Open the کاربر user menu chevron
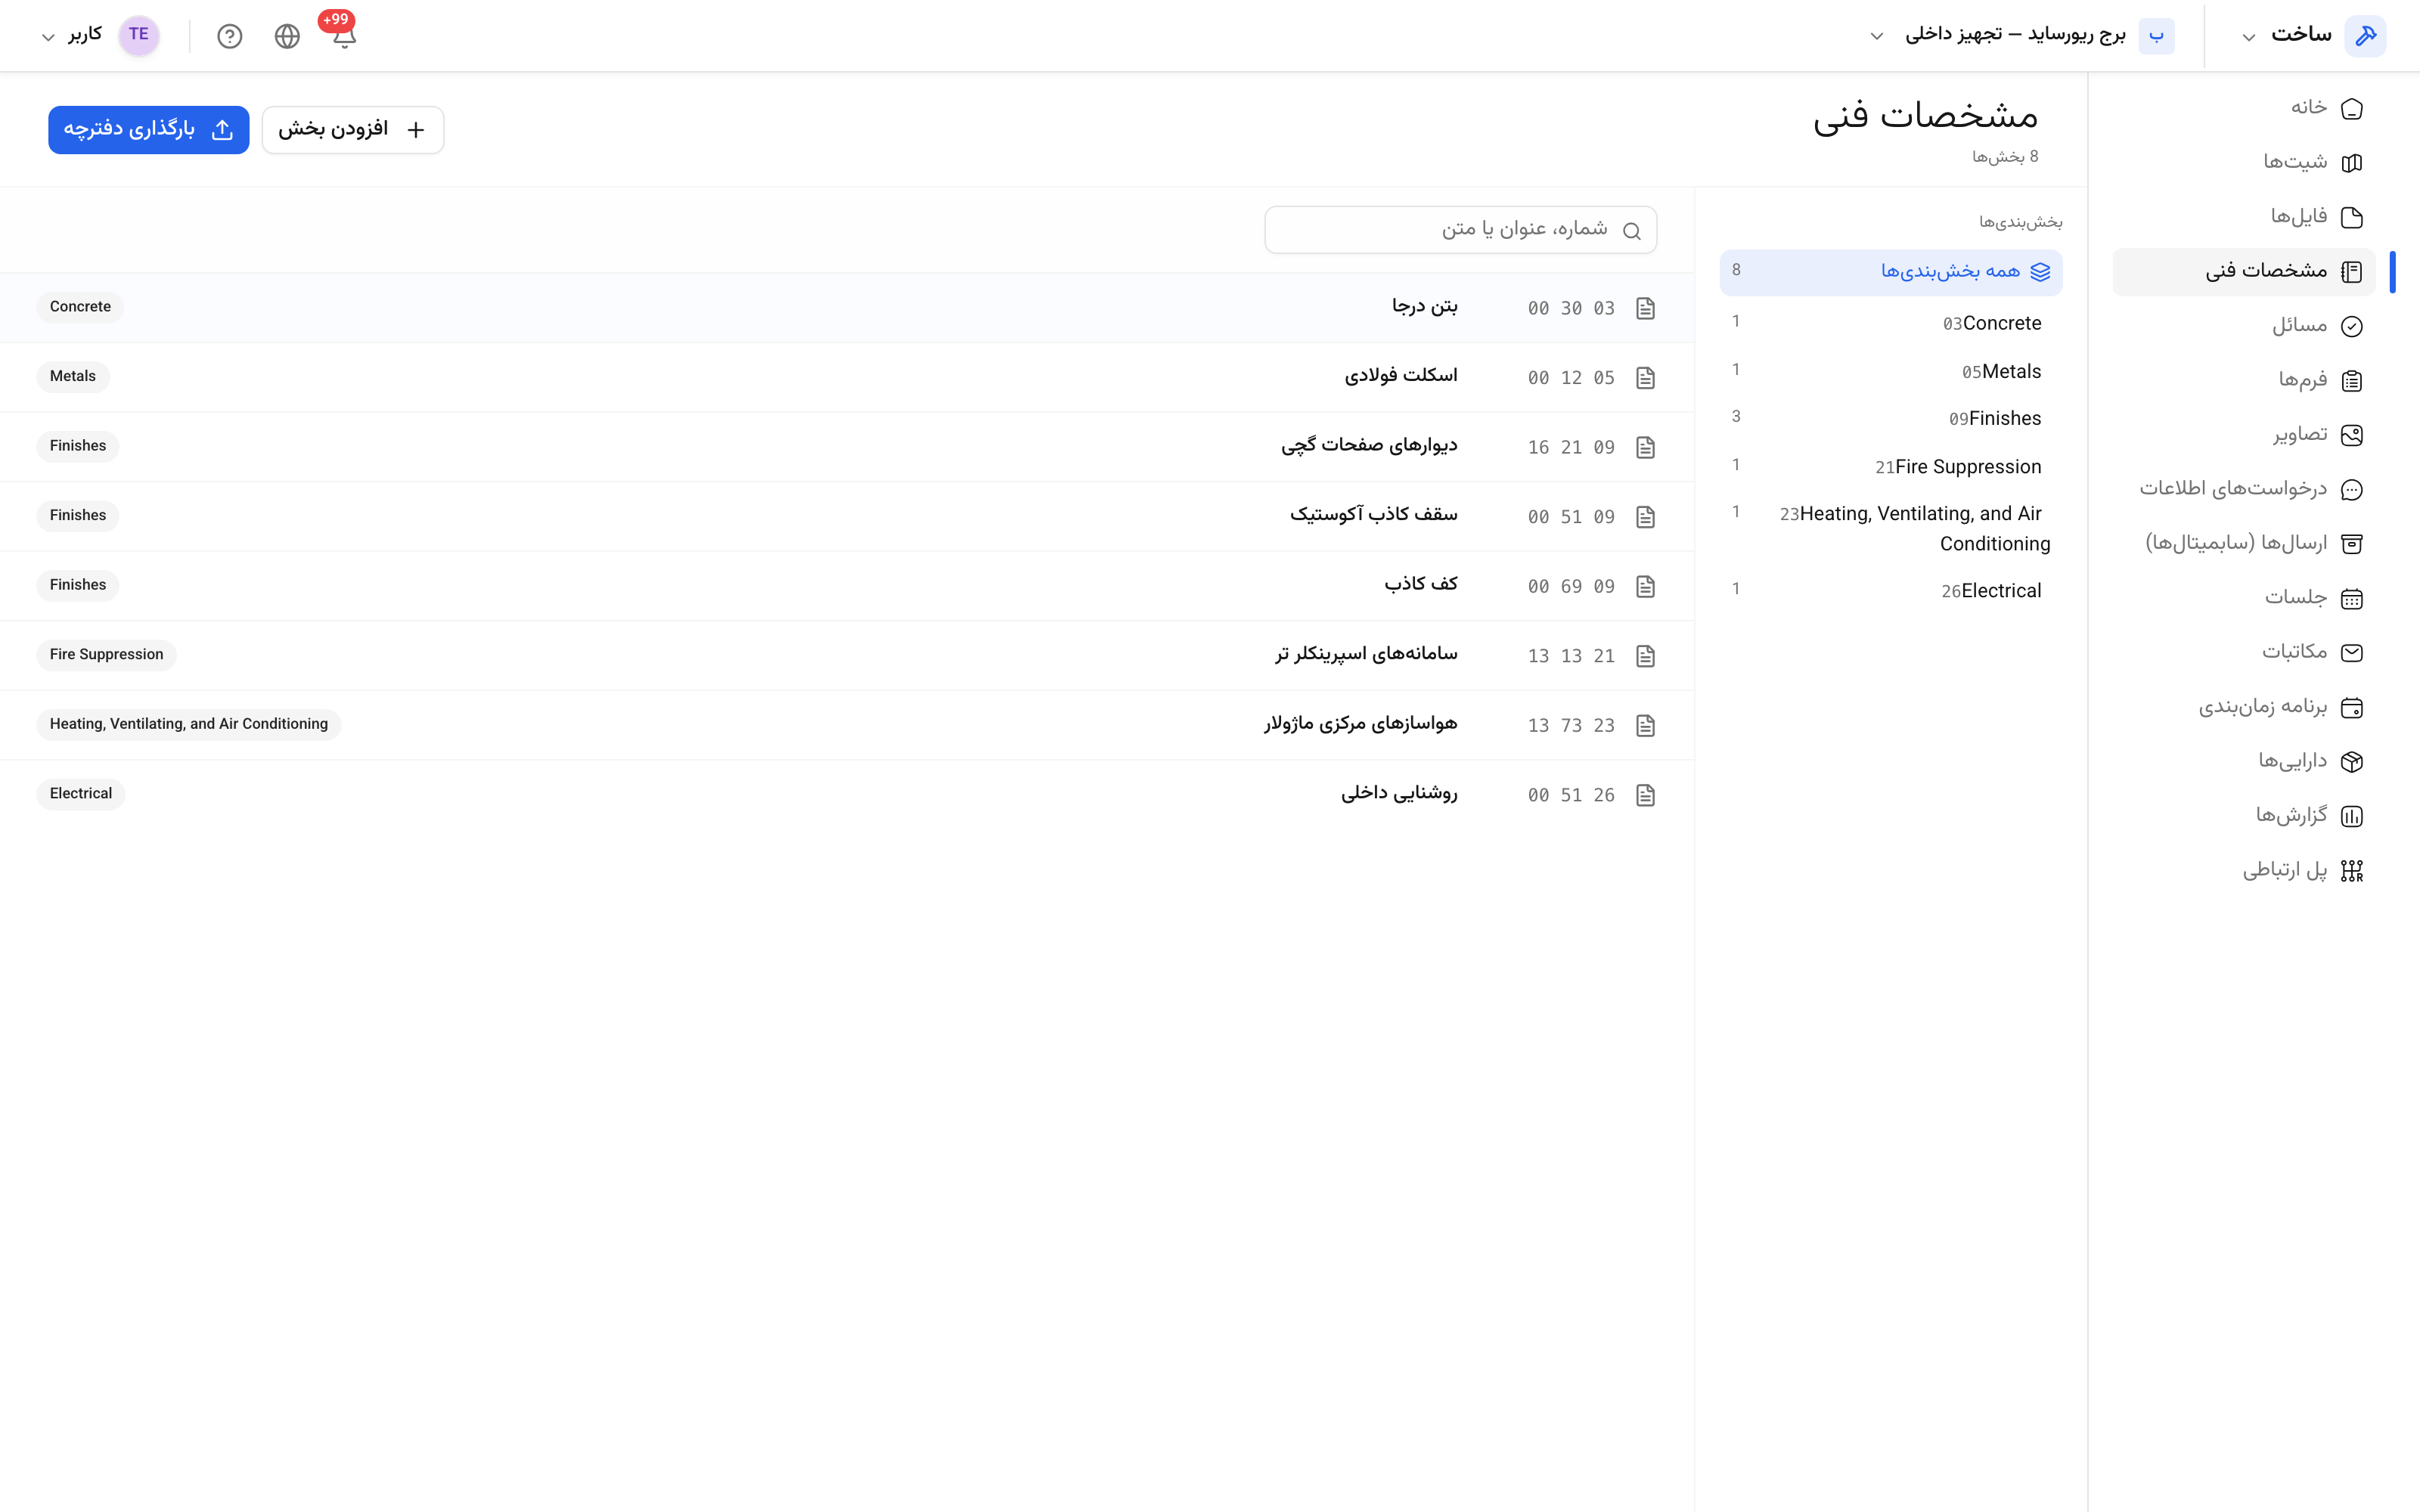The height and width of the screenshot is (1512, 2420). 47,37
